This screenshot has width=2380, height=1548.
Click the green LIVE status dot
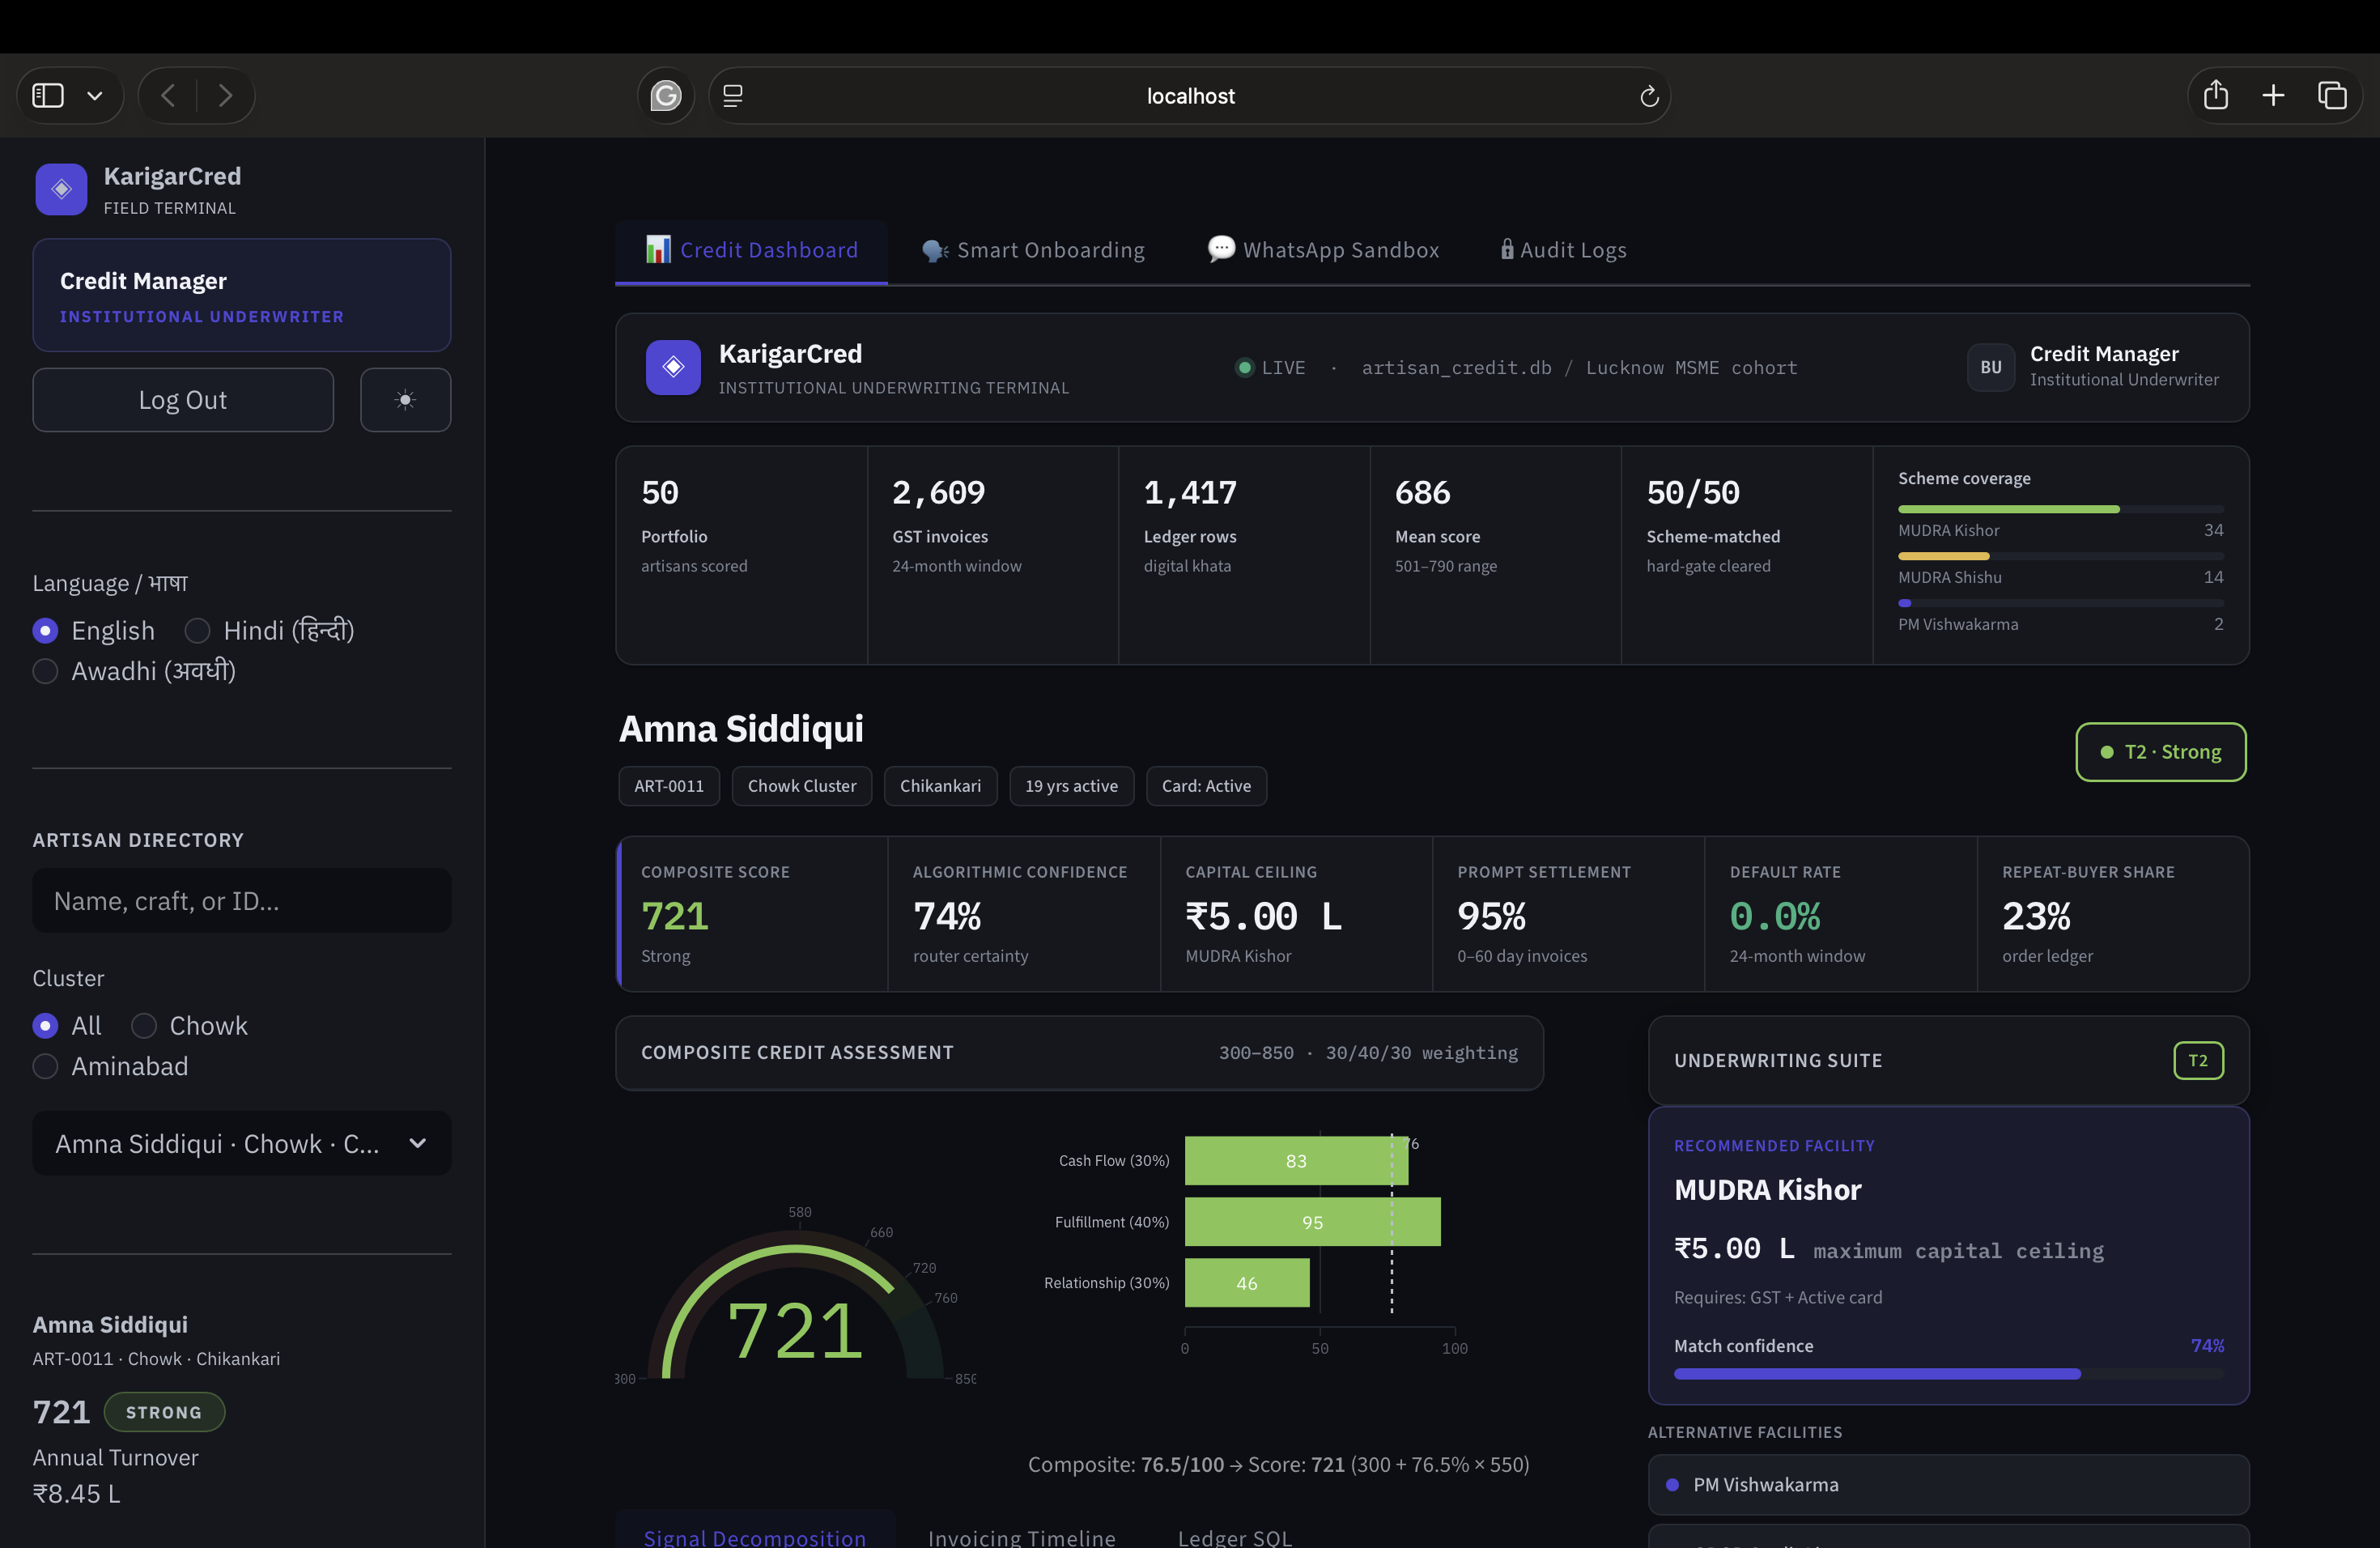click(1245, 368)
